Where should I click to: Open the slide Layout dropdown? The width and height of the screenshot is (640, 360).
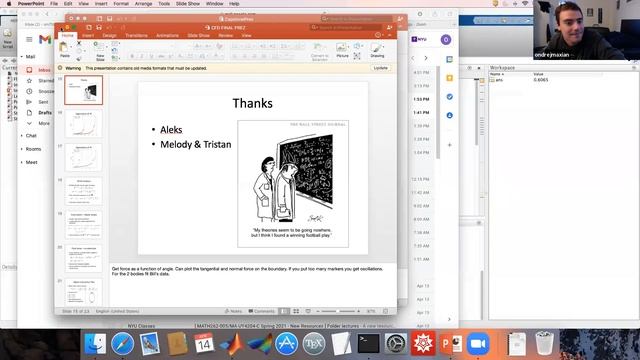[x=115, y=43]
